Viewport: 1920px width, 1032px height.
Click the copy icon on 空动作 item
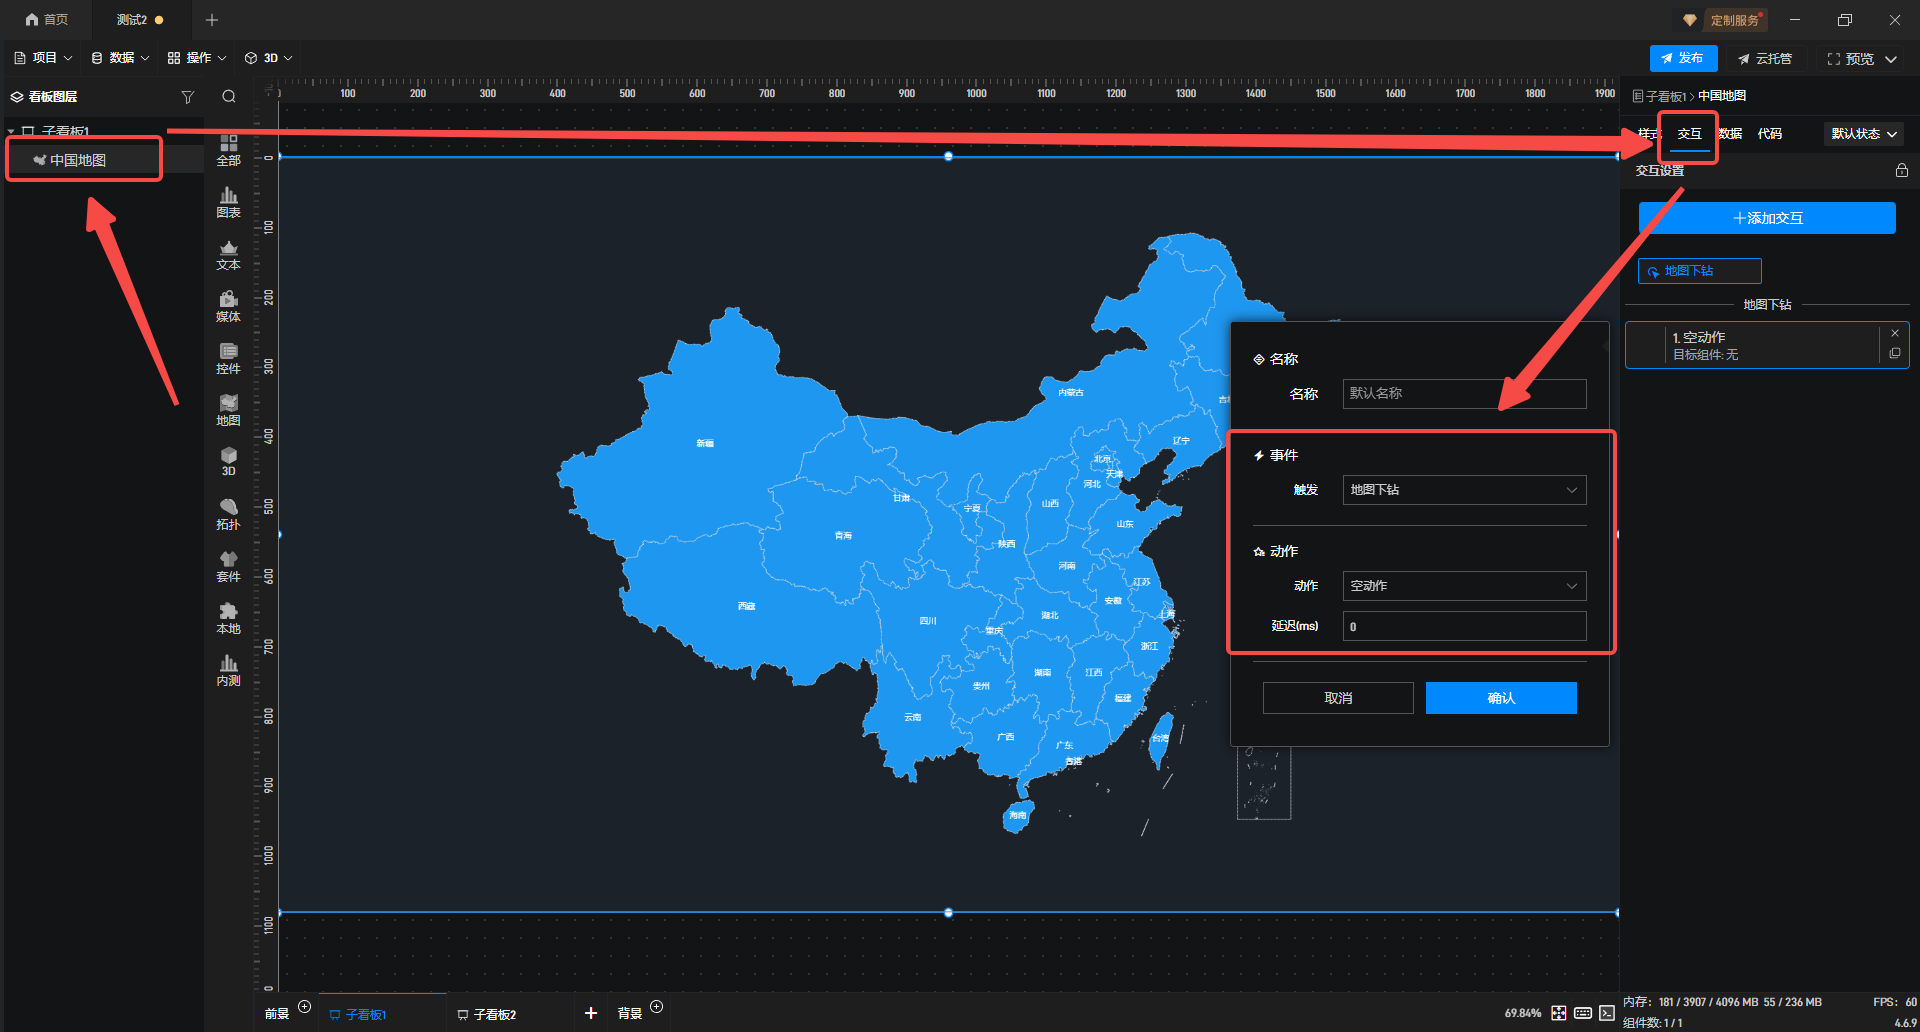(1894, 354)
